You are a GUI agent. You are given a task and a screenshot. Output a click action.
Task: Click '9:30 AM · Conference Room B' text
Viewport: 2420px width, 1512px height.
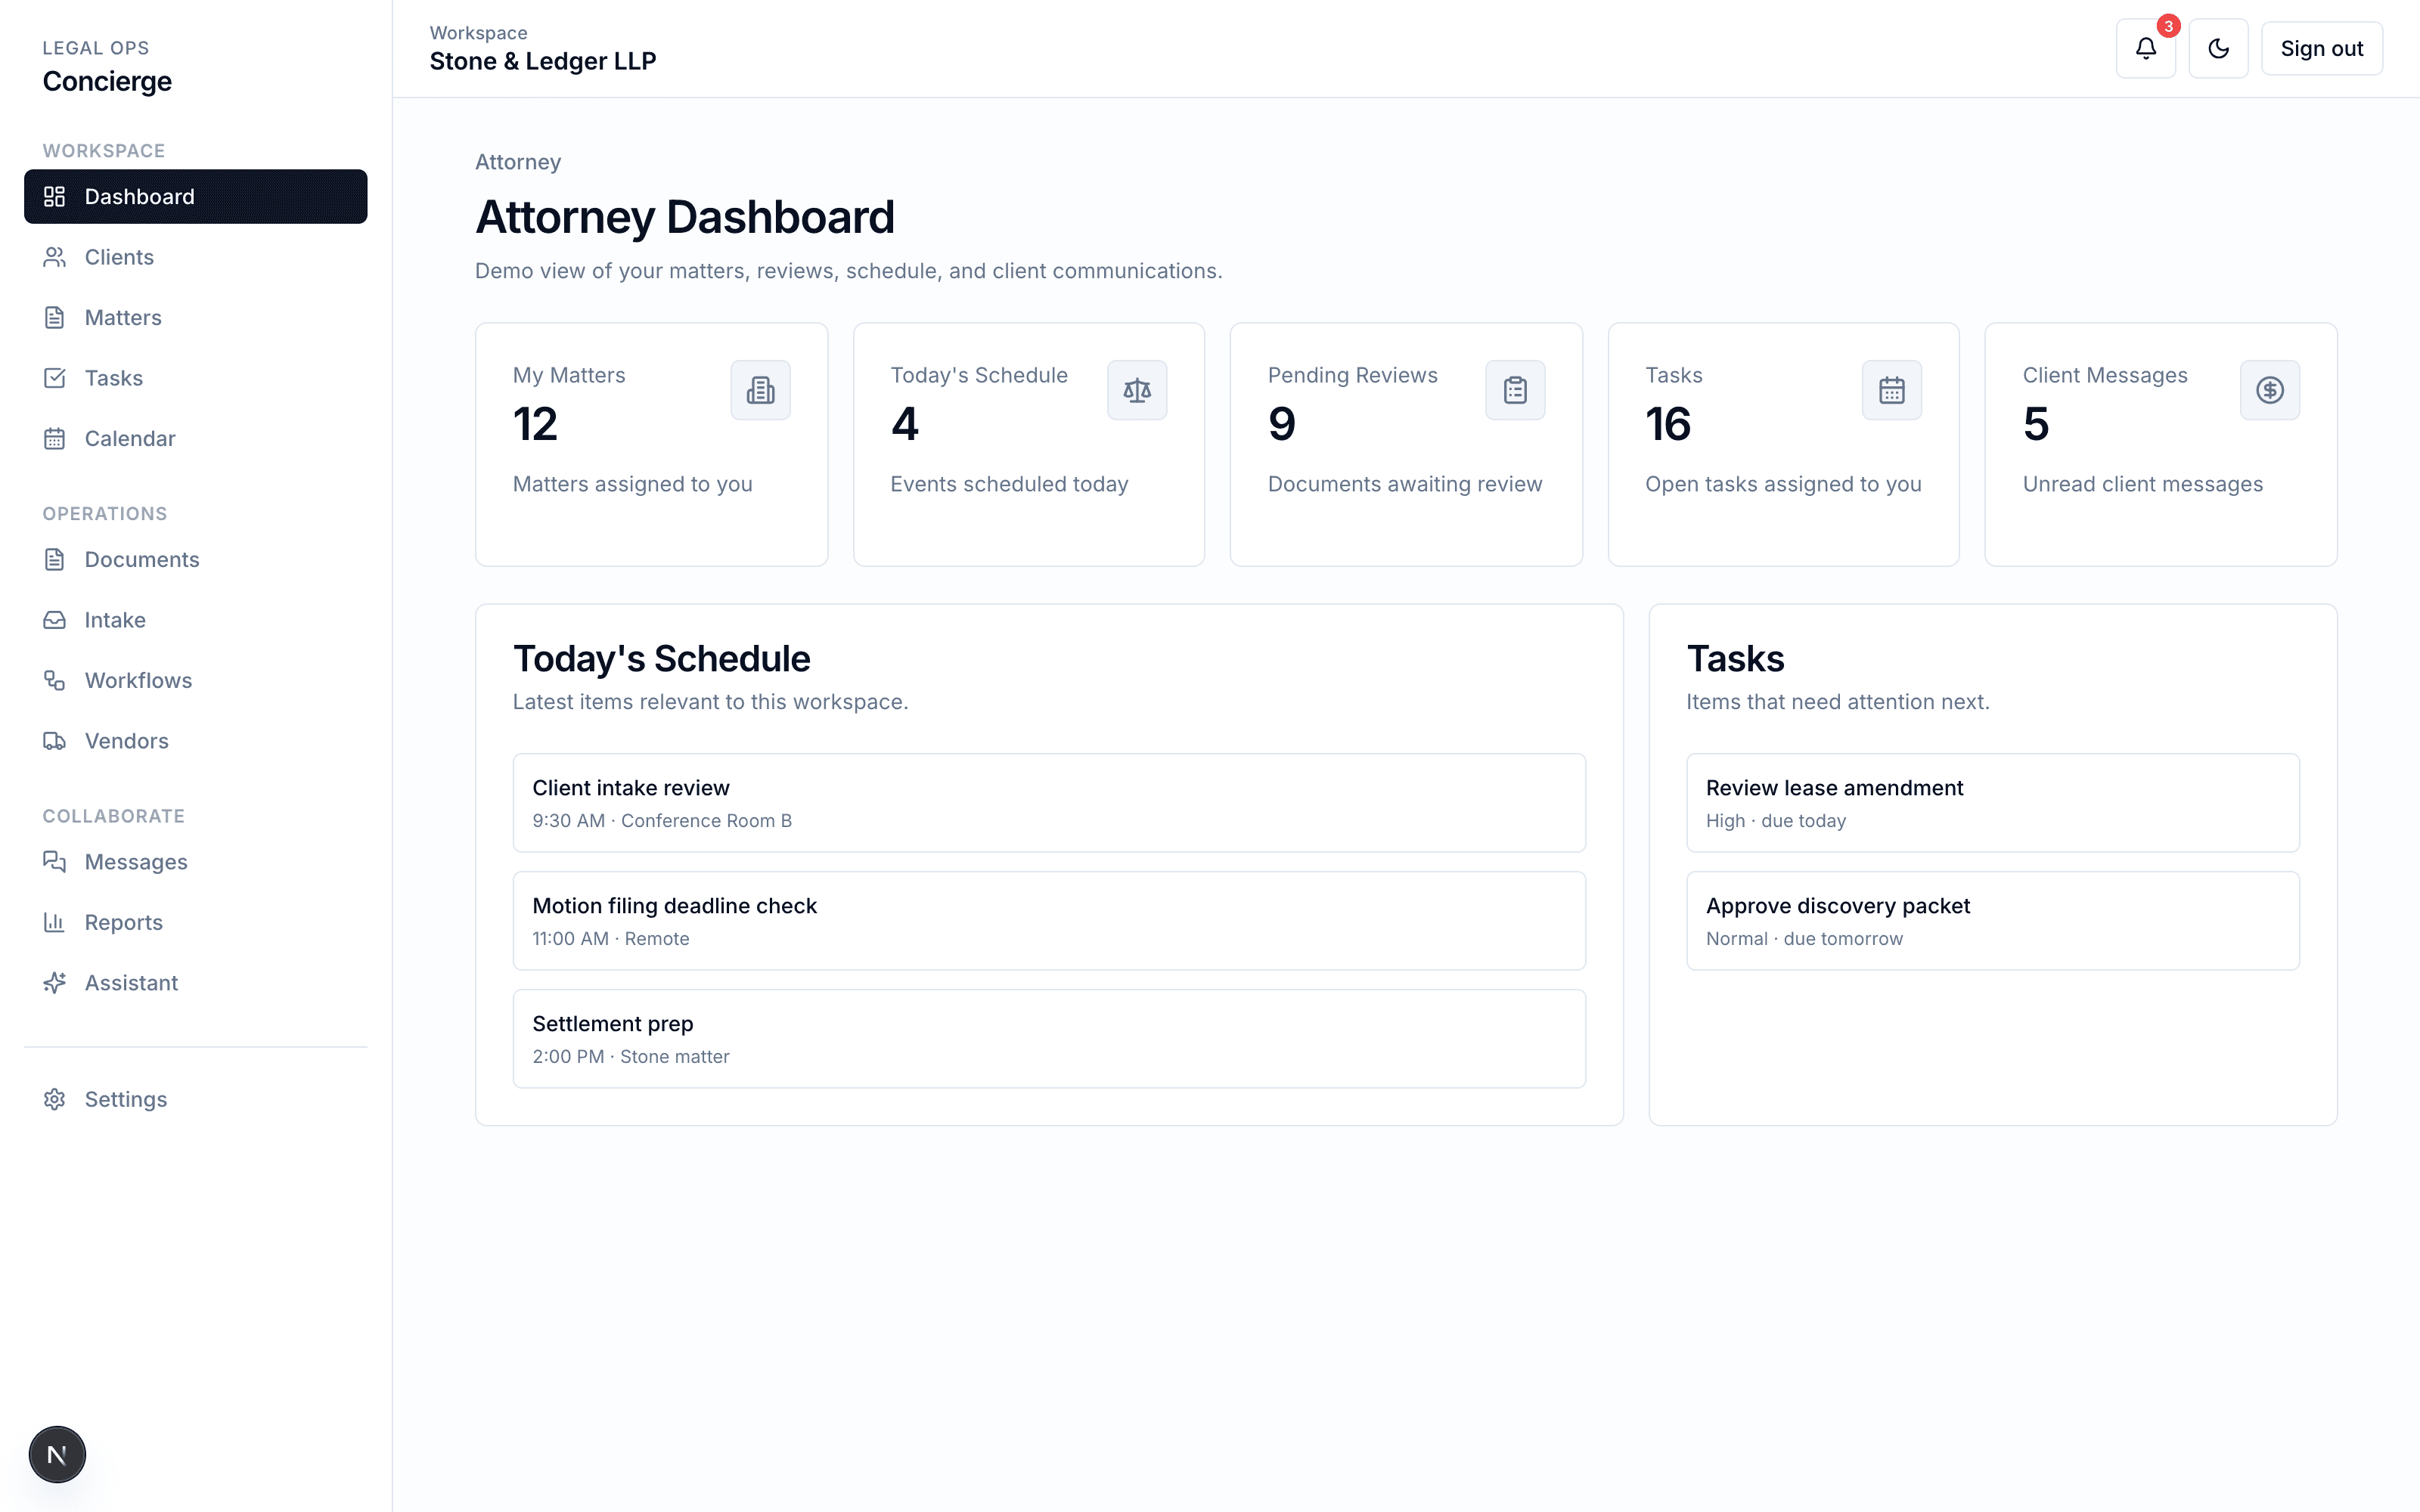pos(662,821)
